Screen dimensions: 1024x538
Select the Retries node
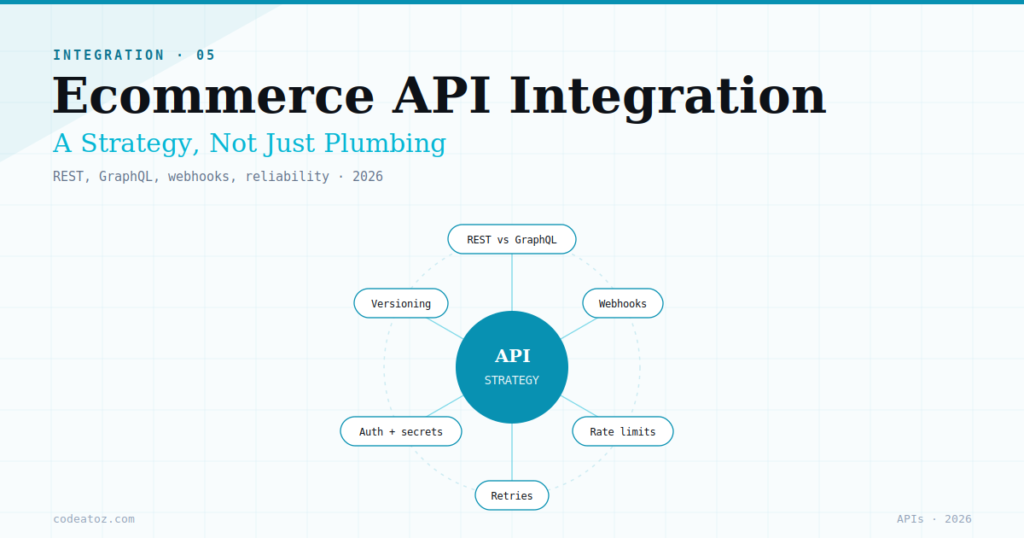[511, 495]
